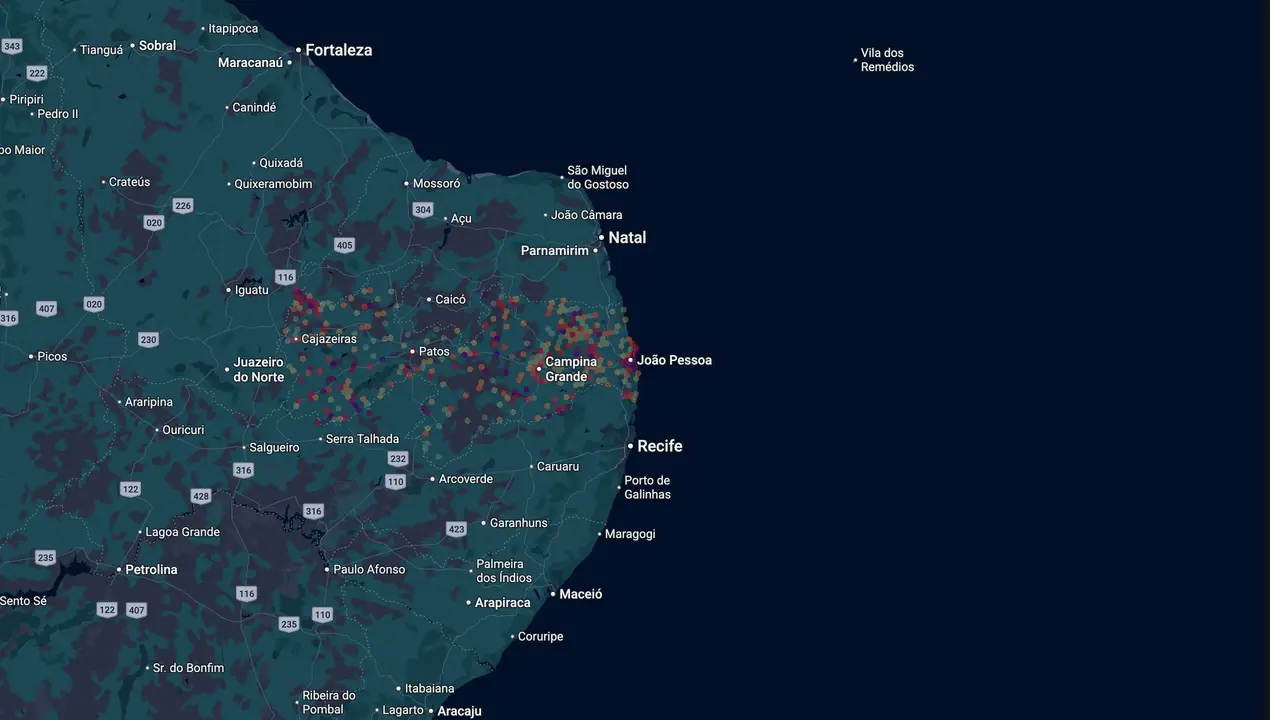Select the Campina Grande label
The image size is (1270, 720).
[x=571, y=369]
